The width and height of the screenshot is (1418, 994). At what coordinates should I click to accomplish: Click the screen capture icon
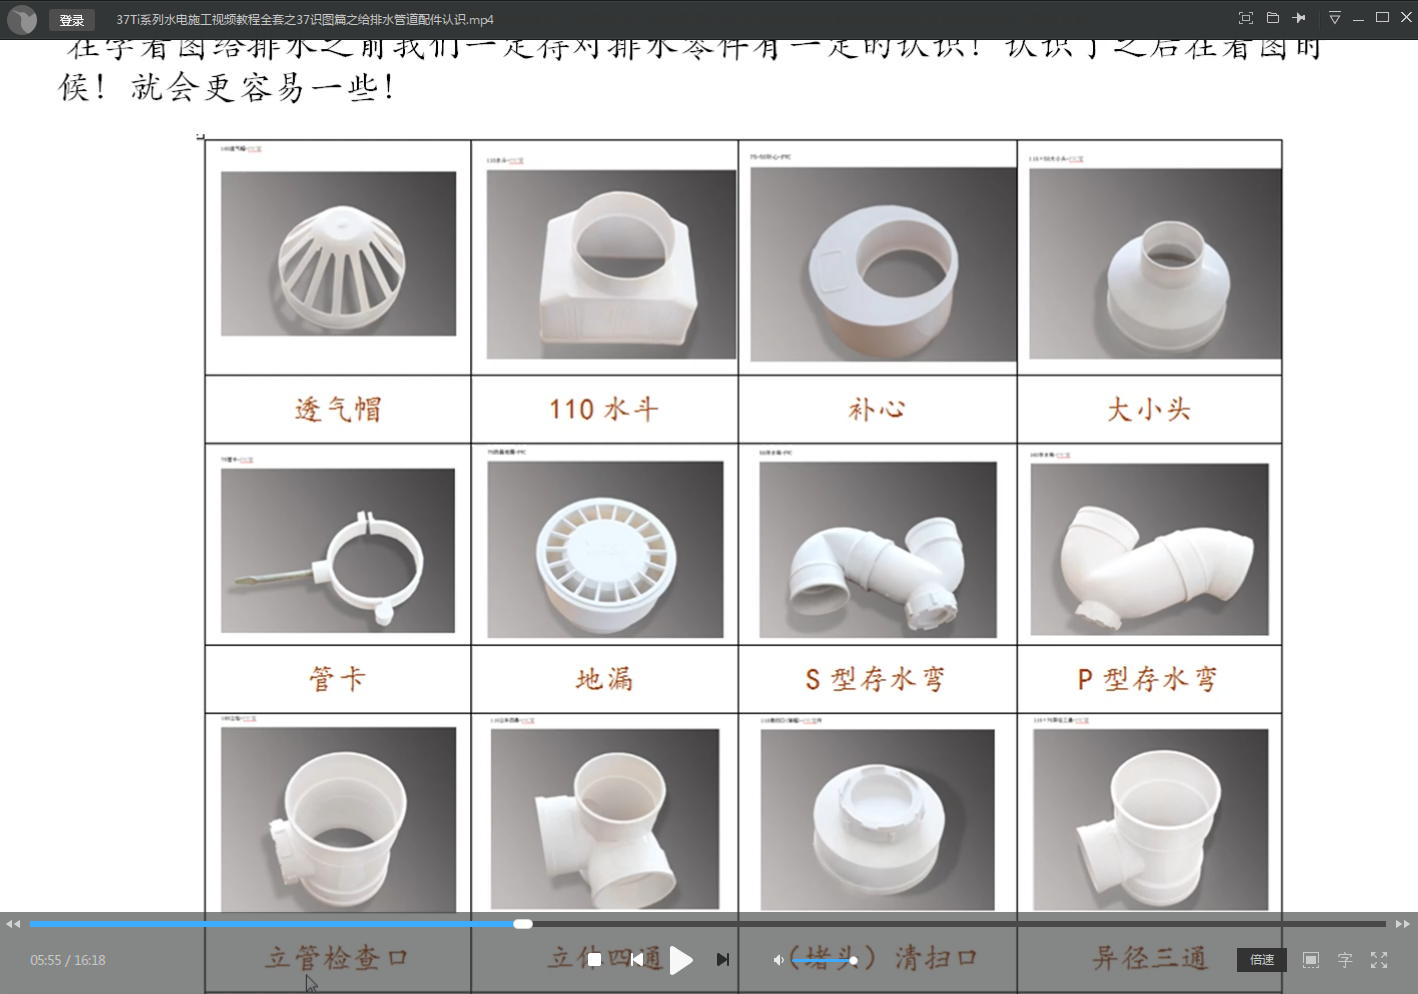point(1311,960)
